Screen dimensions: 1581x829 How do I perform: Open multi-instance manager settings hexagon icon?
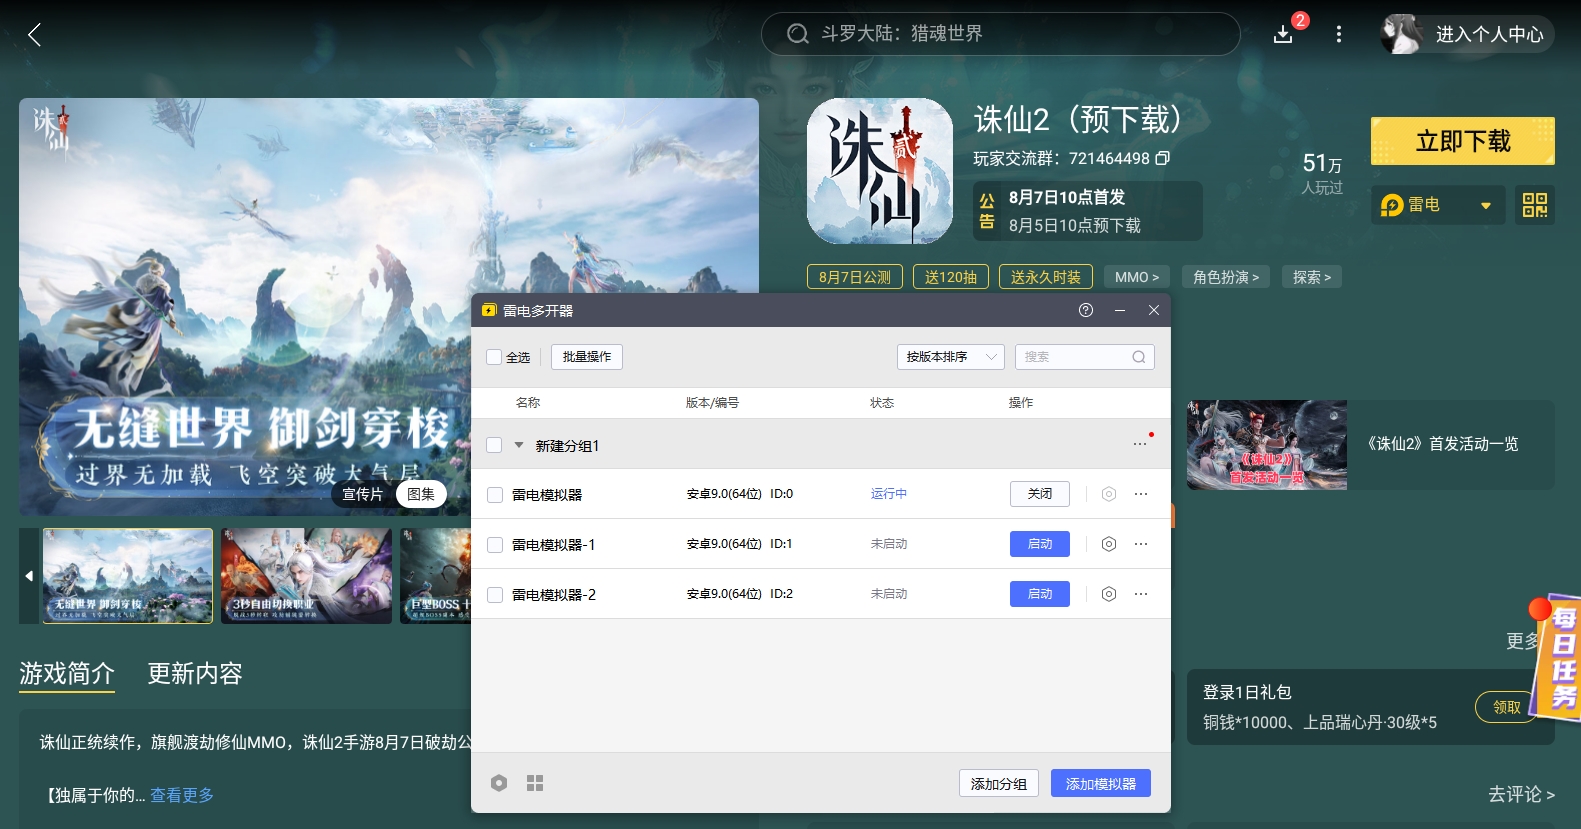tap(499, 783)
